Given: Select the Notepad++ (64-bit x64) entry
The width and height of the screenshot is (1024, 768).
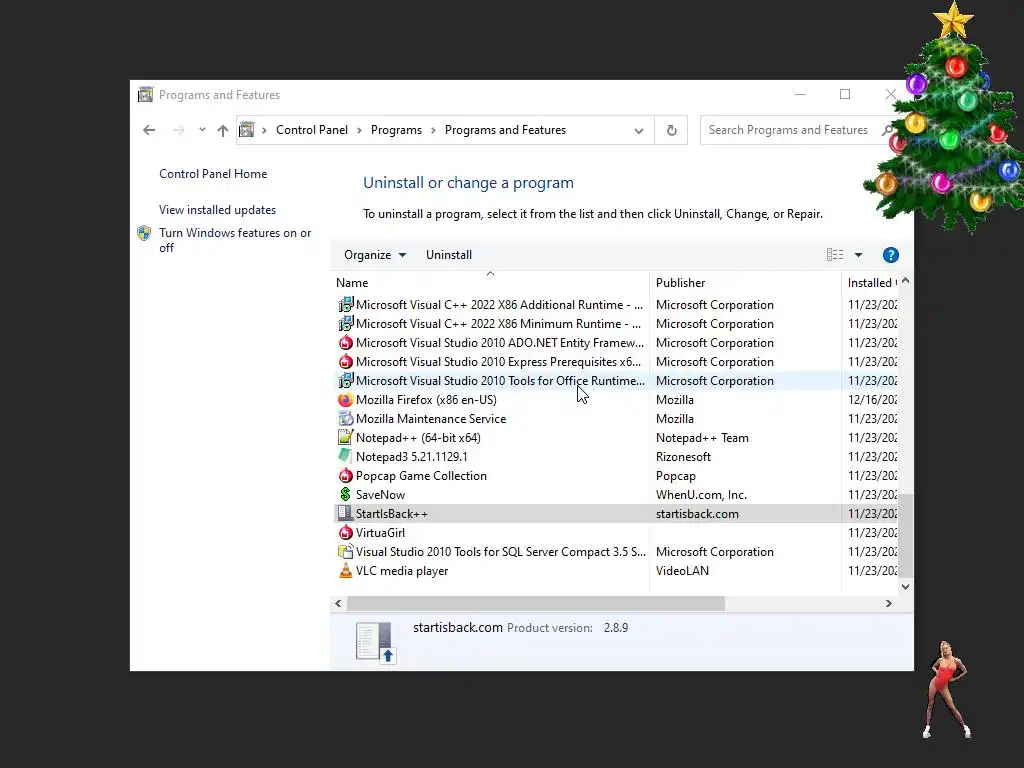Looking at the screenshot, I should [418, 438].
